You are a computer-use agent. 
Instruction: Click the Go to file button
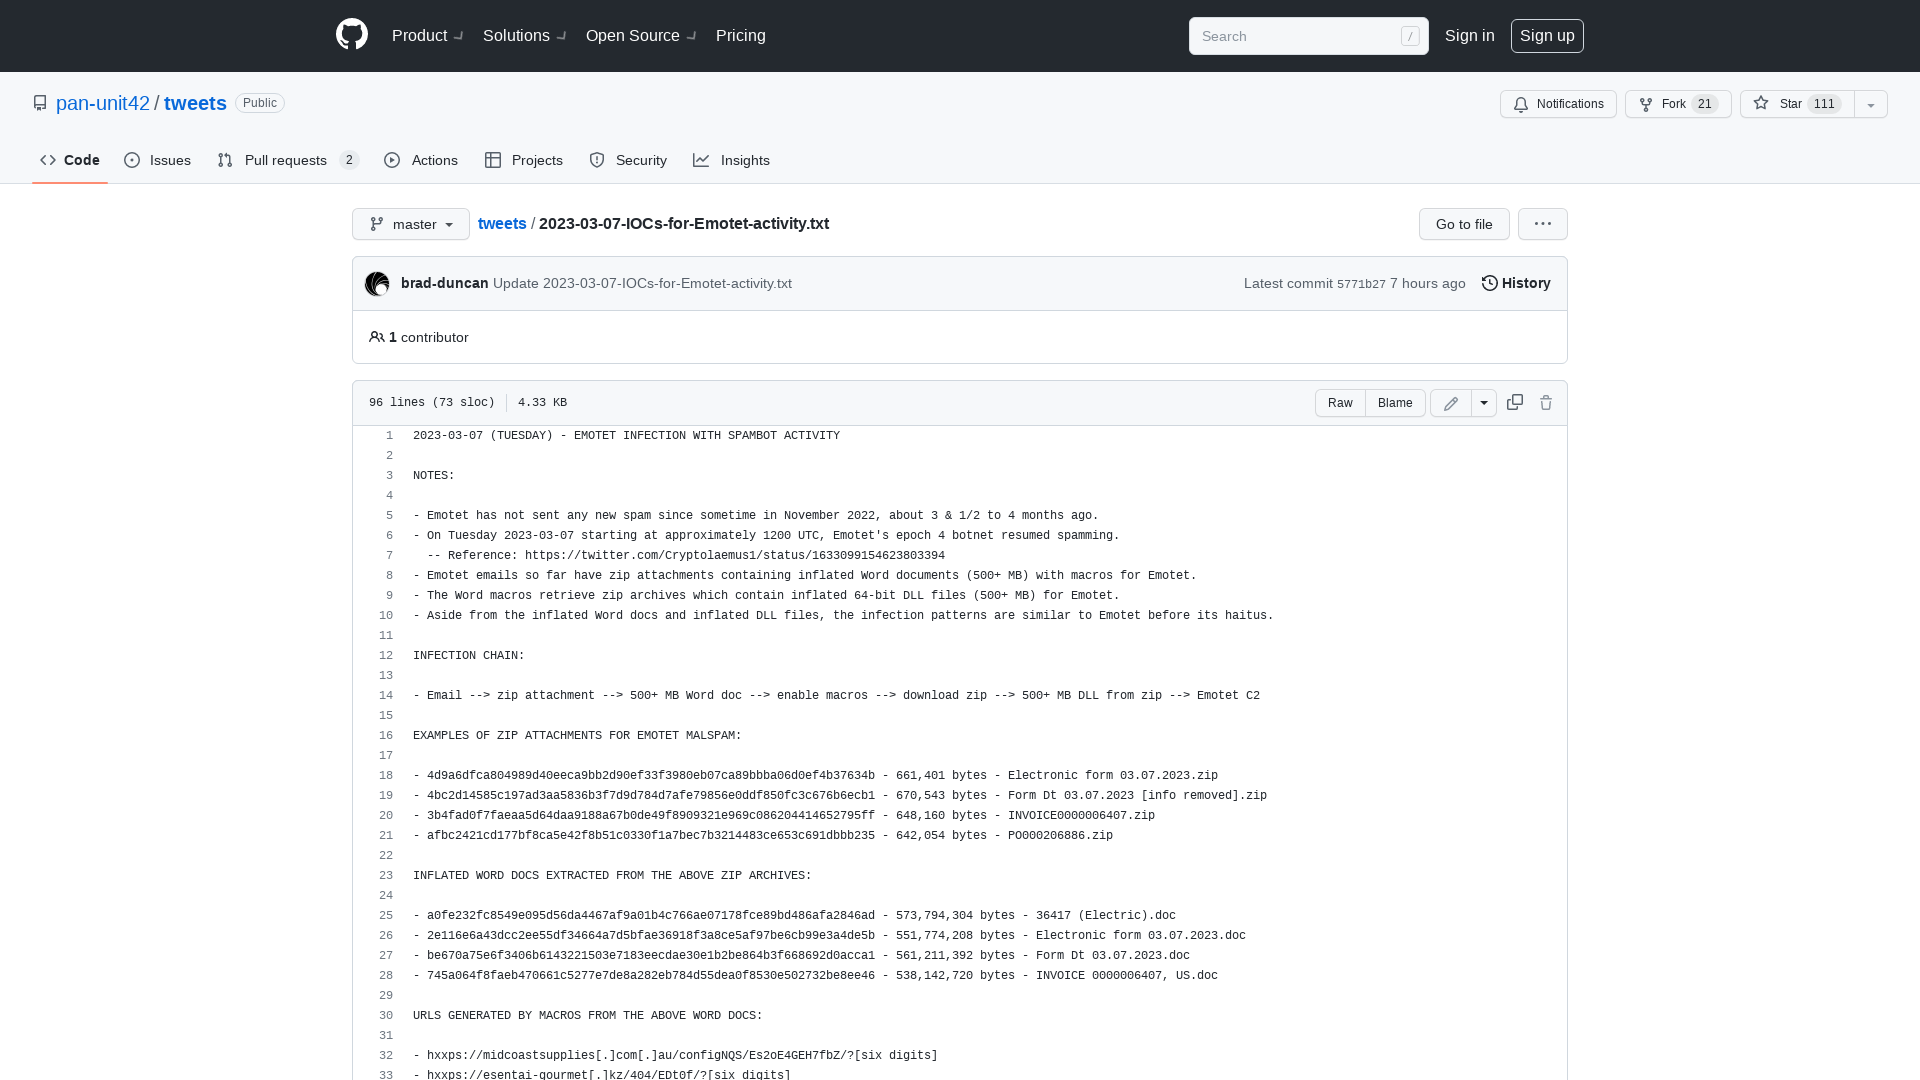[x=1464, y=223]
